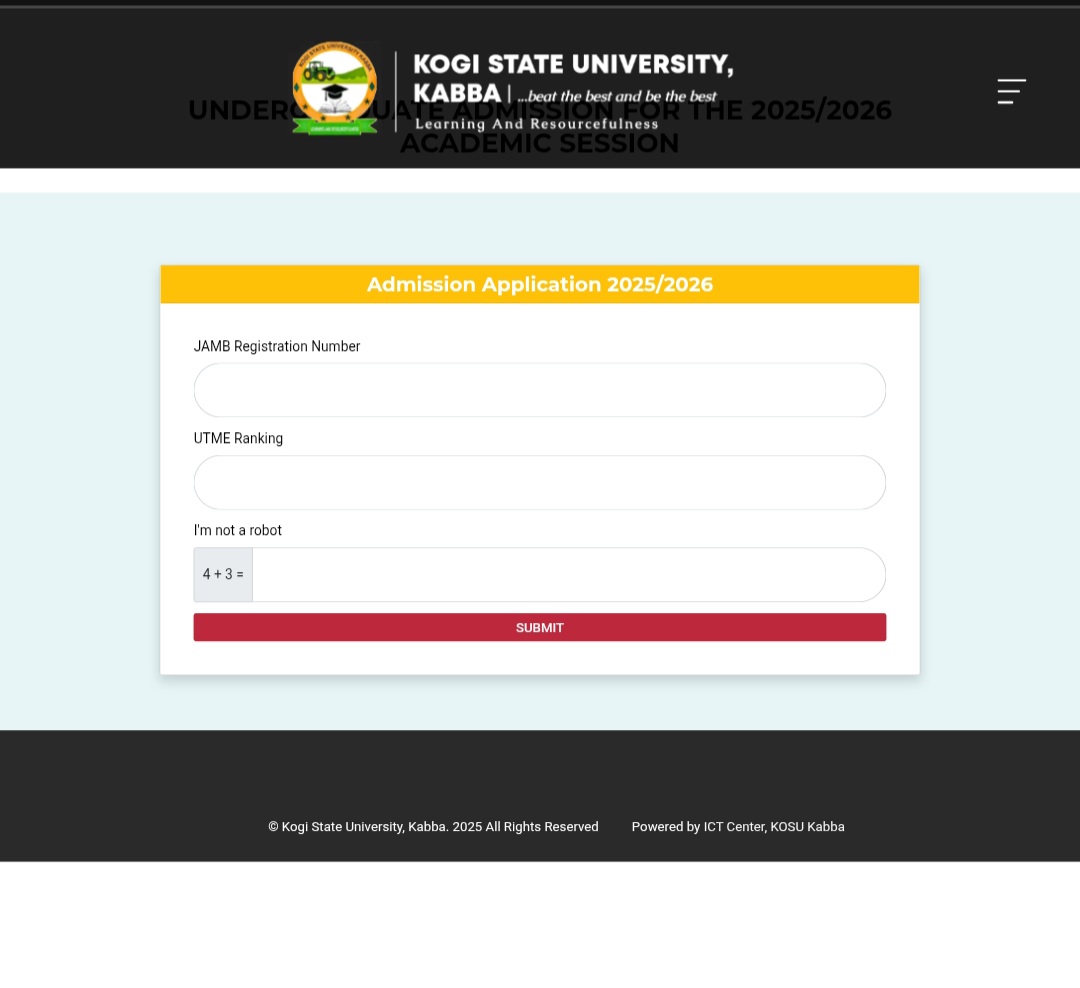The width and height of the screenshot is (1080, 988).
Task: Click the "4 + 3 =" captcha prompt
Action: pyautogui.click(x=223, y=575)
